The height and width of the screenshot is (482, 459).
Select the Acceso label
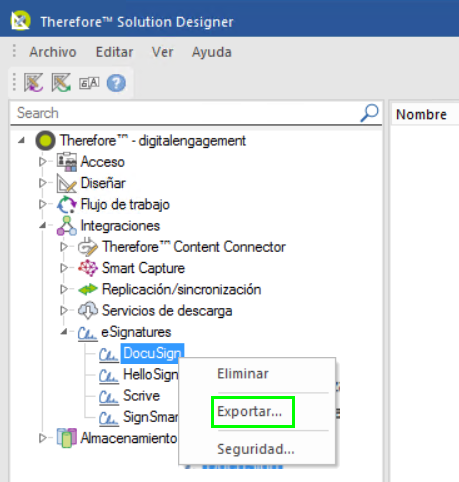click(x=103, y=162)
